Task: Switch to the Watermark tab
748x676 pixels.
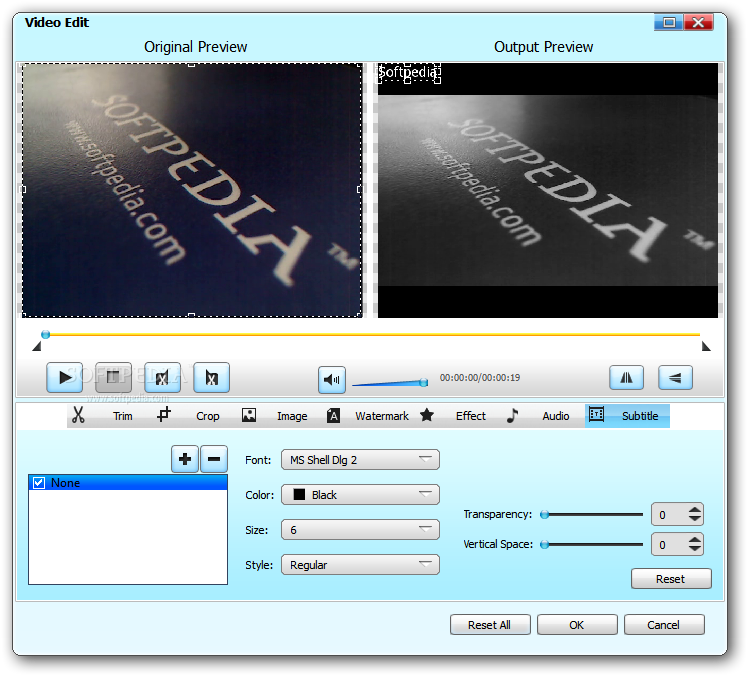Action: (368, 416)
